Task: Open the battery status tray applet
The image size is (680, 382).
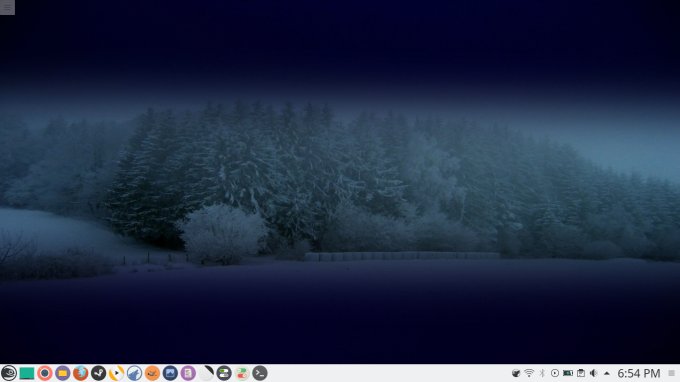Action: pyautogui.click(x=568, y=373)
